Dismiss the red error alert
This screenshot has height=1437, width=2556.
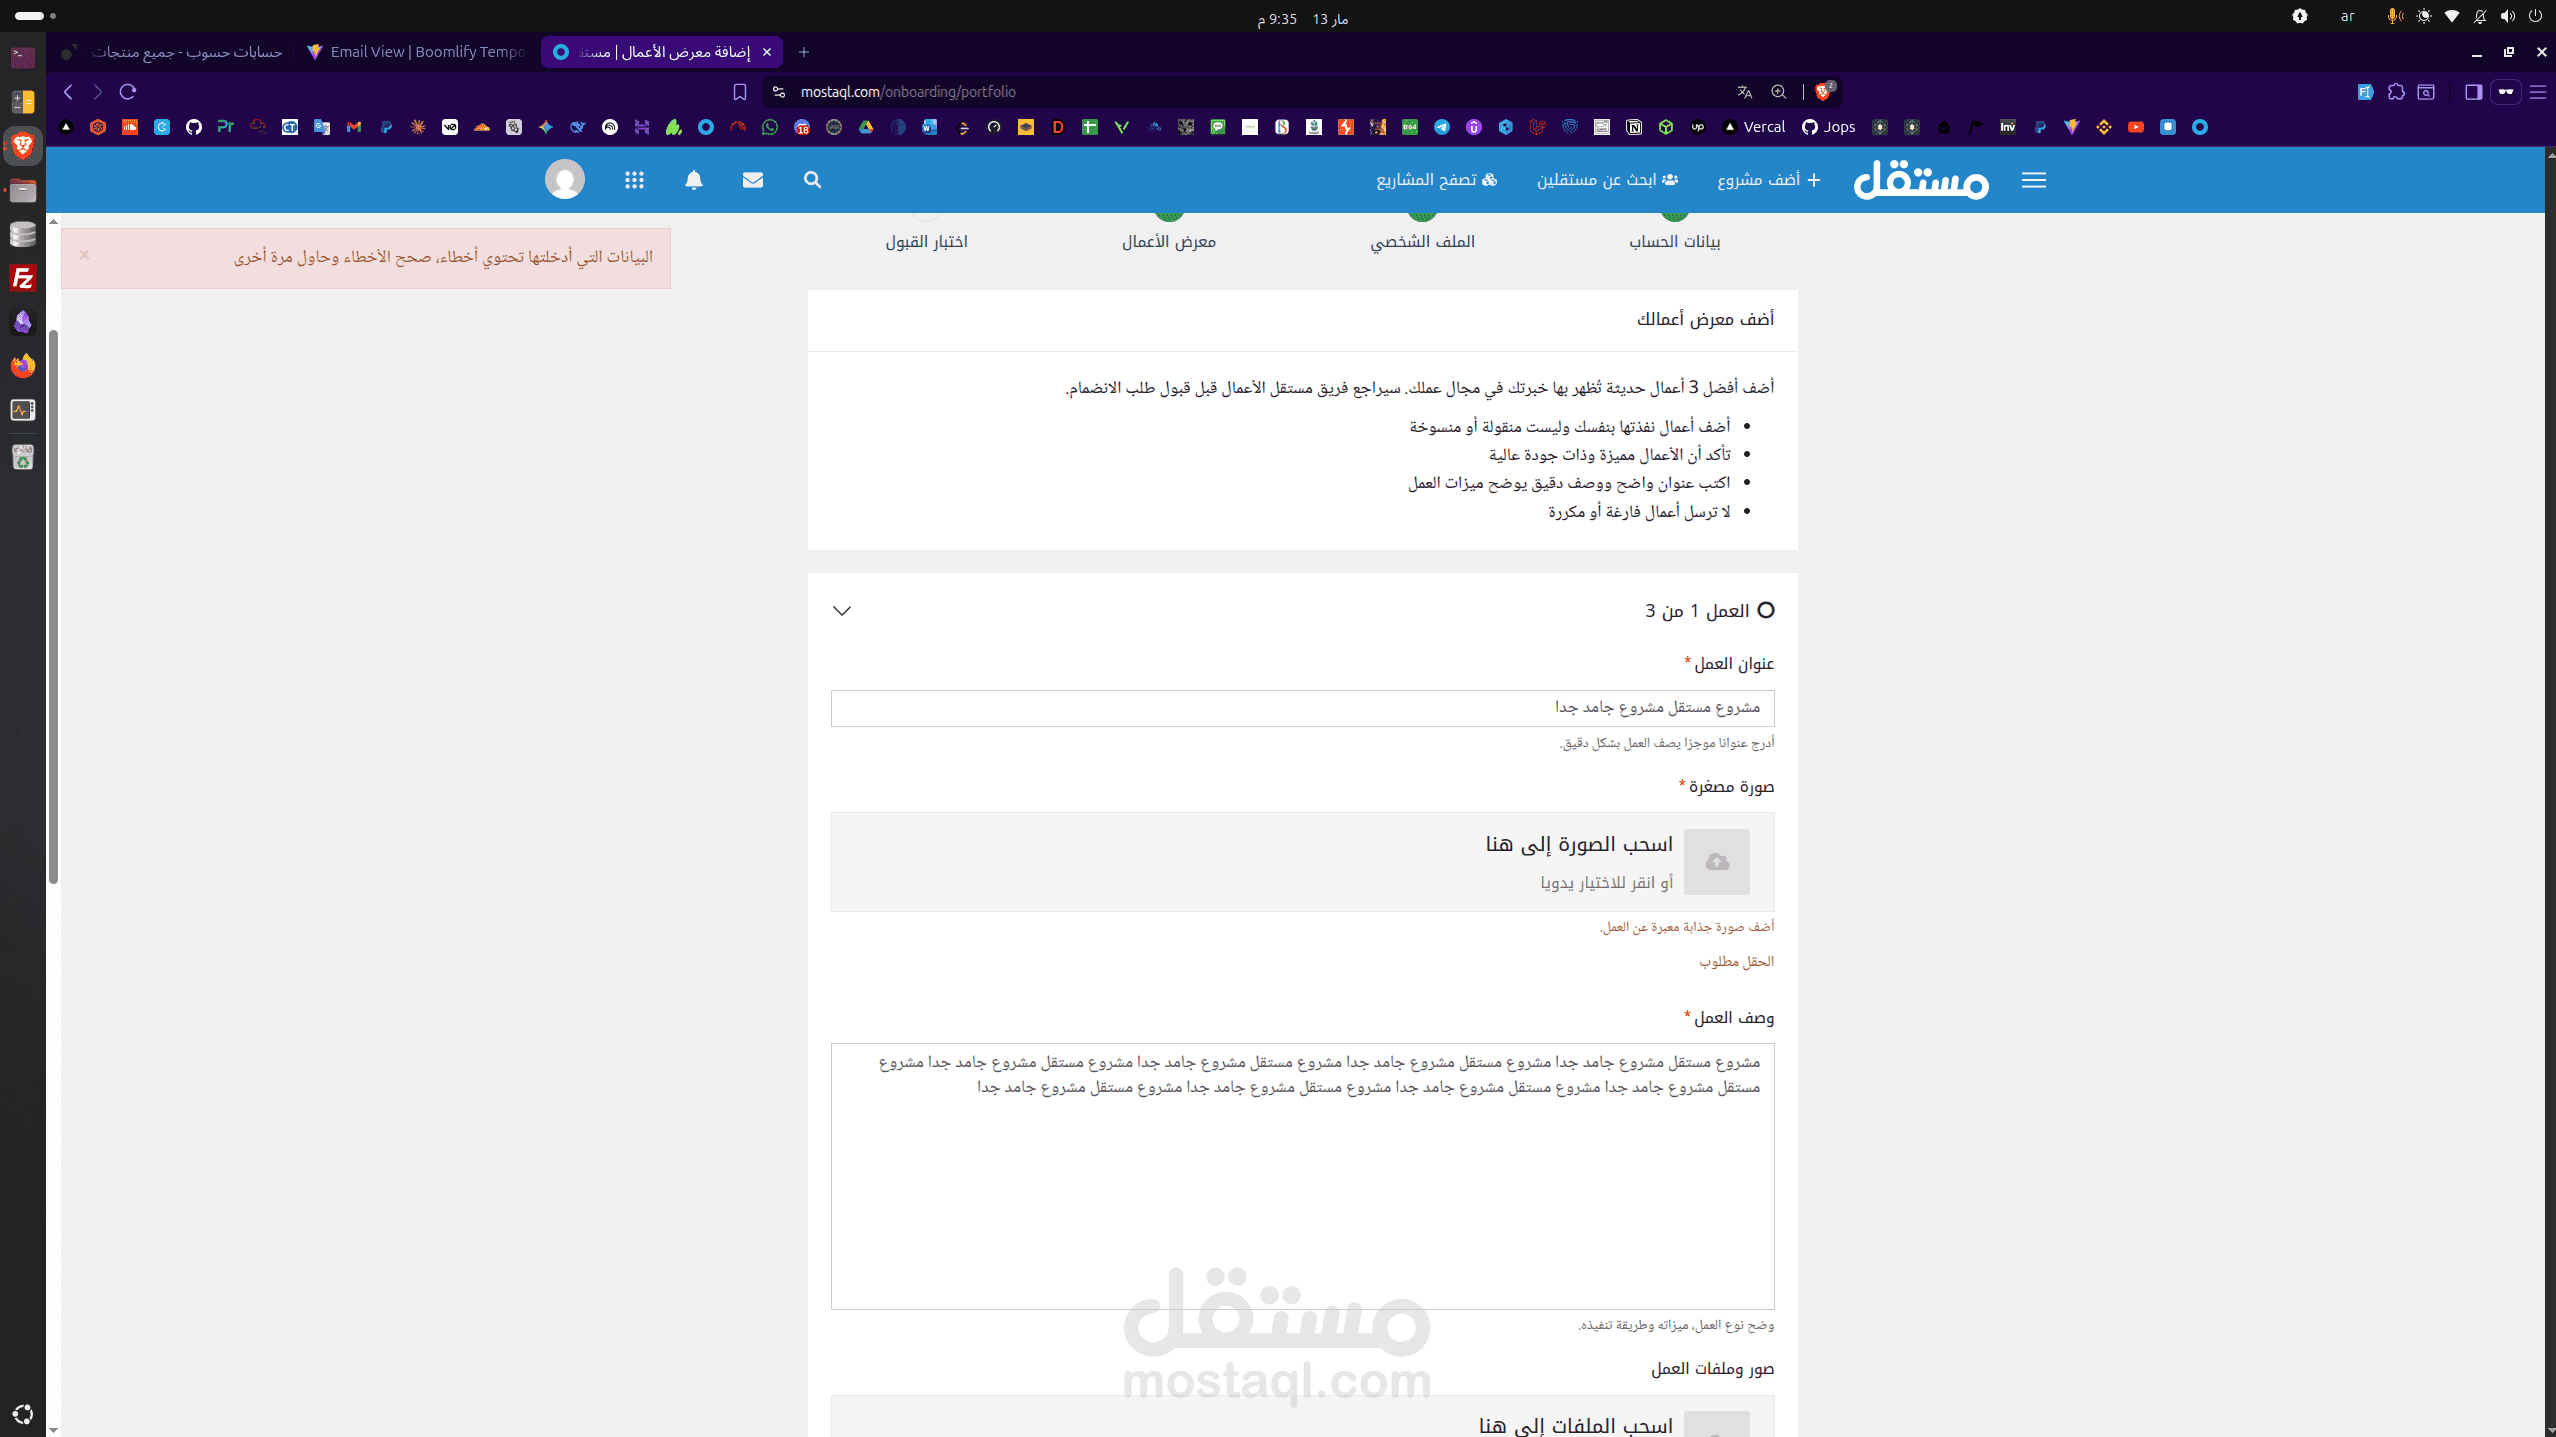coord(85,255)
